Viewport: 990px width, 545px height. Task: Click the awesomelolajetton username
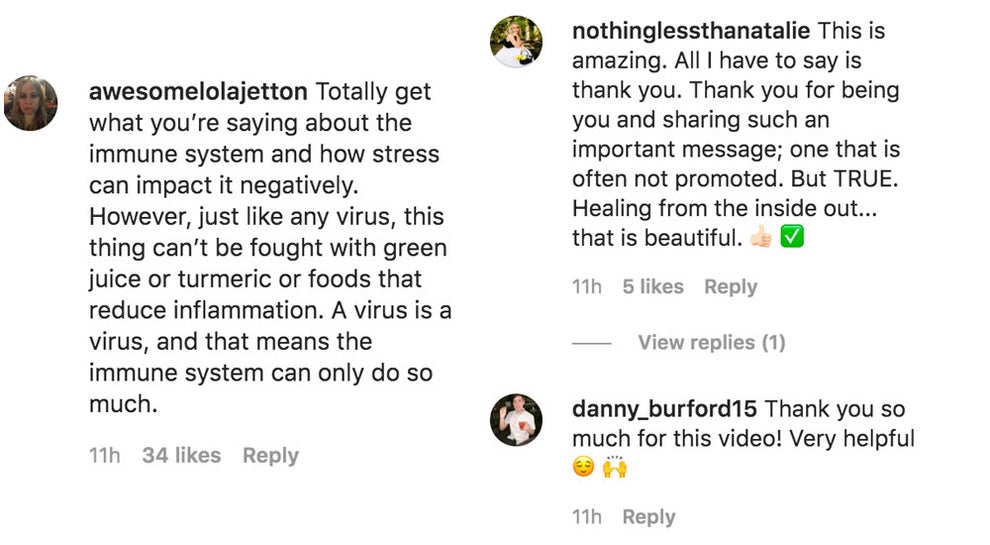tap(198, 92)
